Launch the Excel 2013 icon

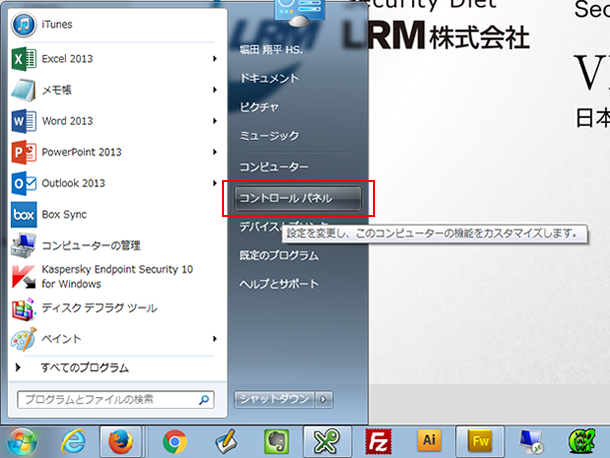tap(24, 59)
